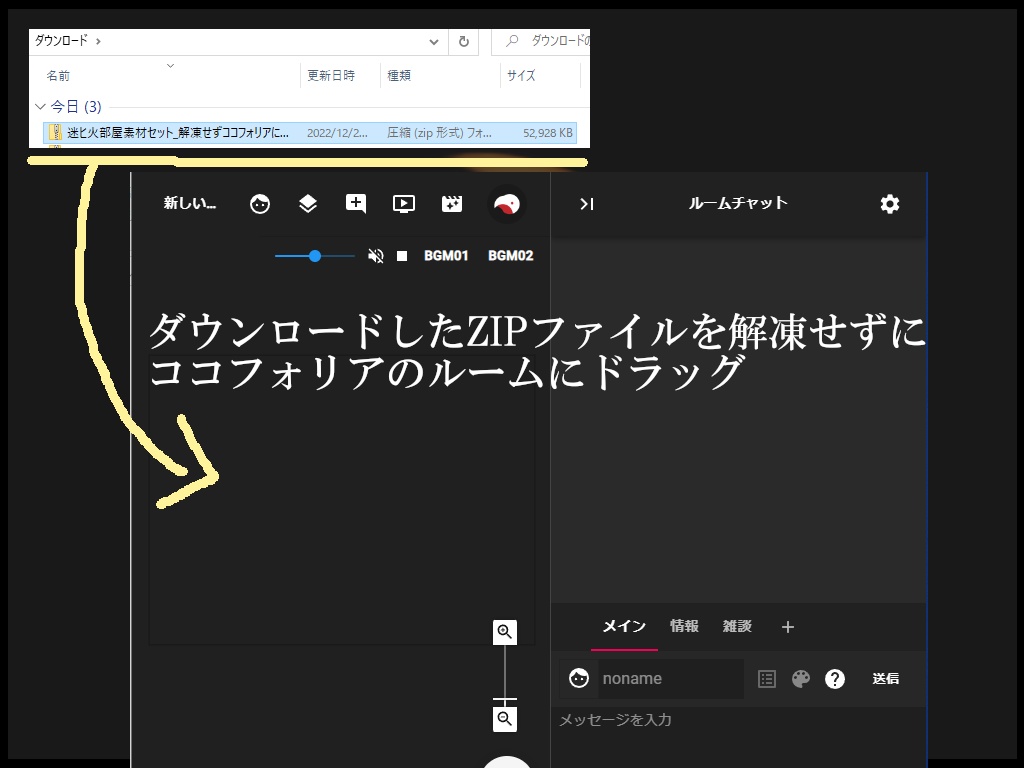Viewport: 1024px width, 768px height.
Task: Open the character list face icon in toolbar
Action: click(260, 204)
